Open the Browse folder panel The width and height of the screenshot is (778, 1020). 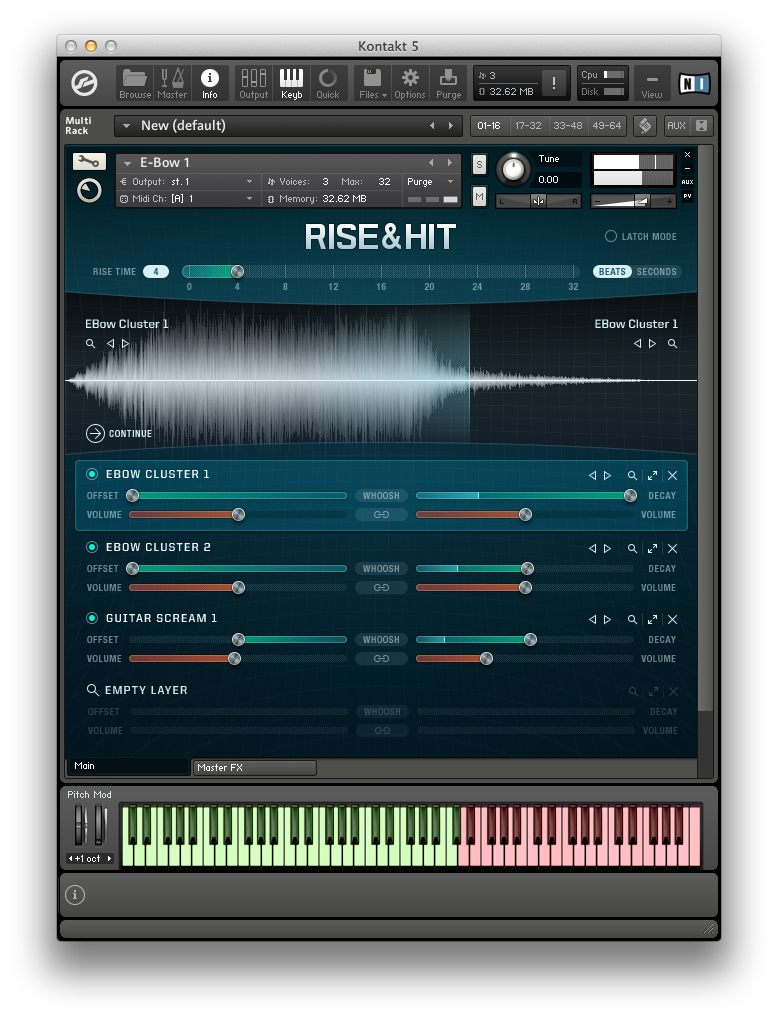[135, 84]
